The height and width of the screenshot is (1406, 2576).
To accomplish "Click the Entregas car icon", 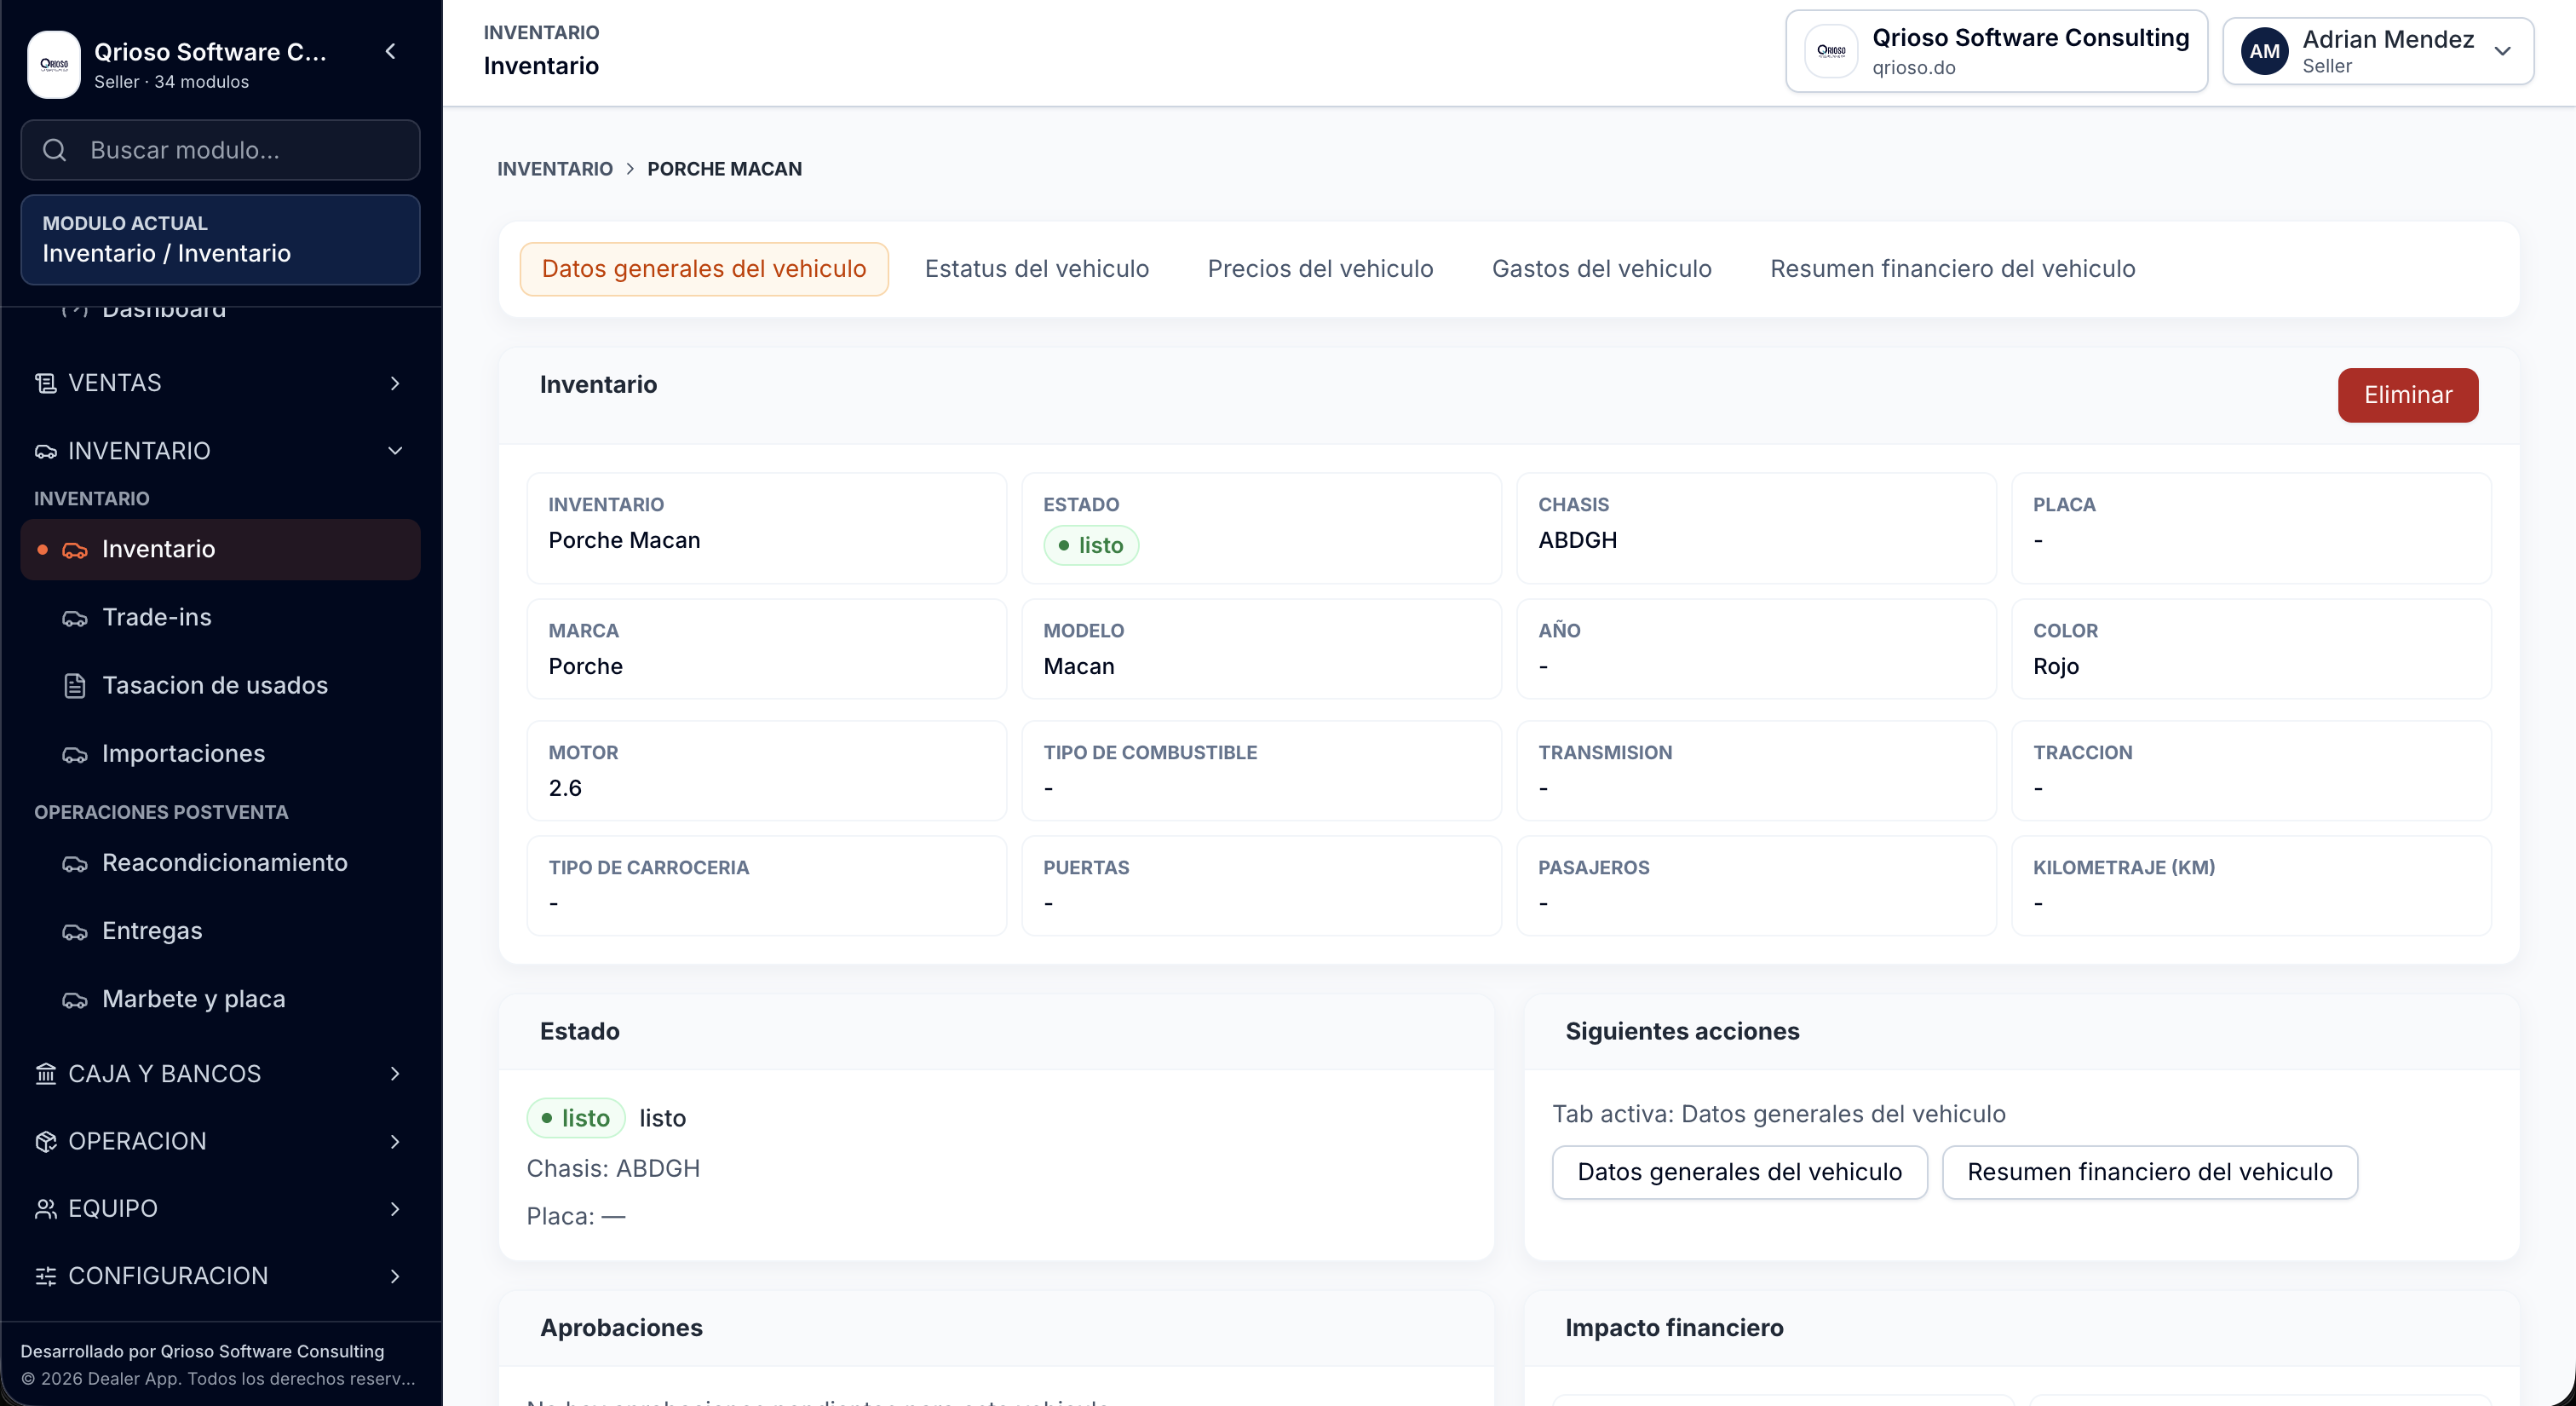I will (x=75, y=931).
